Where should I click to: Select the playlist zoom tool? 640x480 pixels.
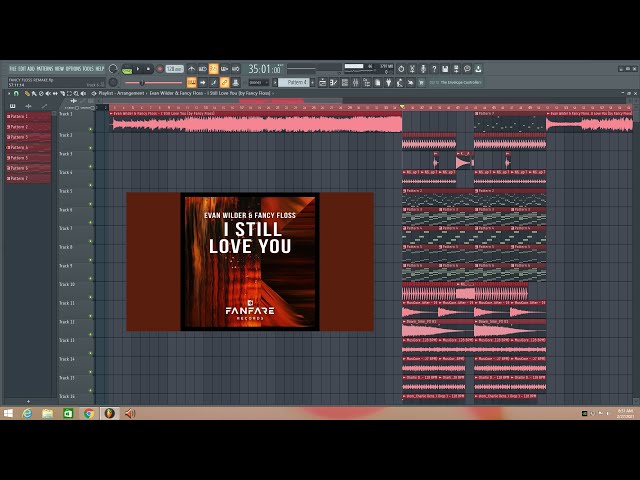76,93
